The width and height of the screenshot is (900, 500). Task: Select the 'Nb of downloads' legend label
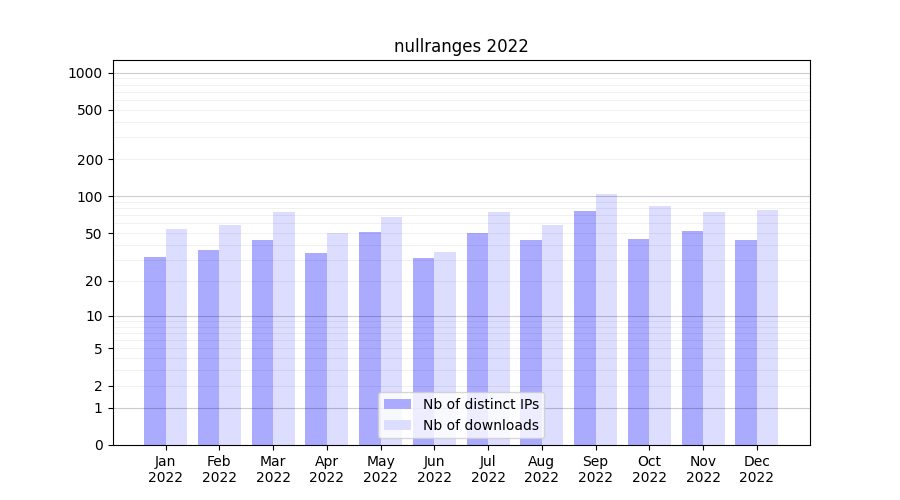480,425
